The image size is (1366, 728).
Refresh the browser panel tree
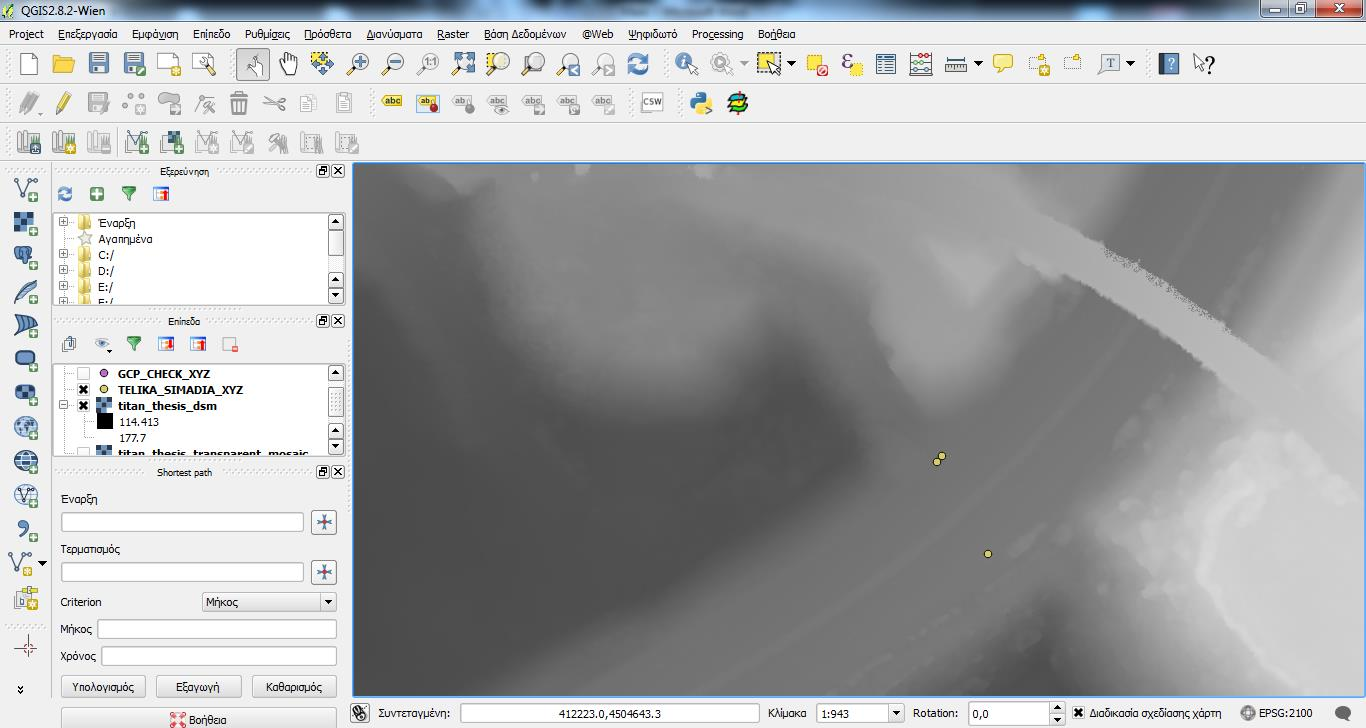(x=65, y=194)
